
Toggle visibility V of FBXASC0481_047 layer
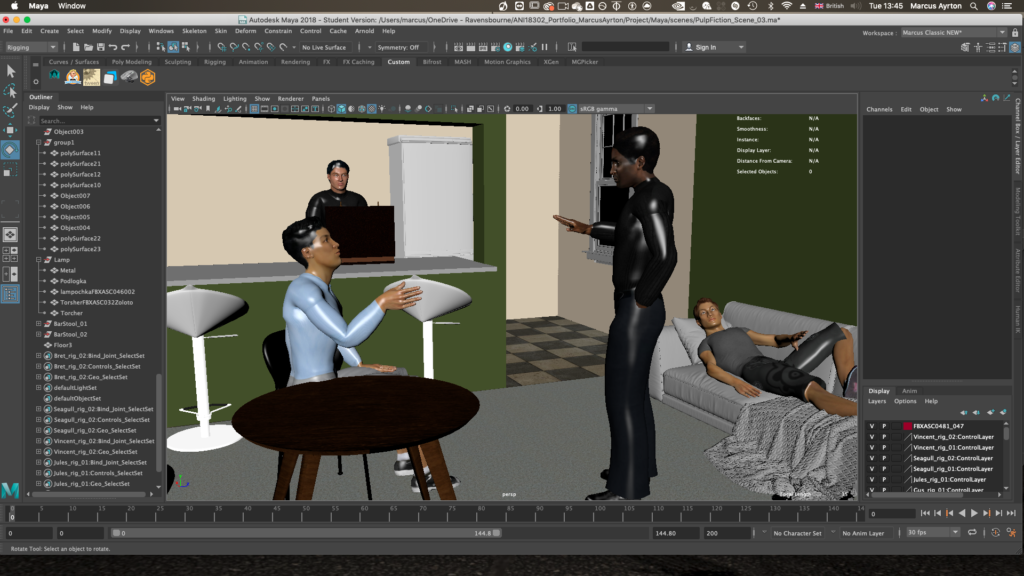[871, 426]
